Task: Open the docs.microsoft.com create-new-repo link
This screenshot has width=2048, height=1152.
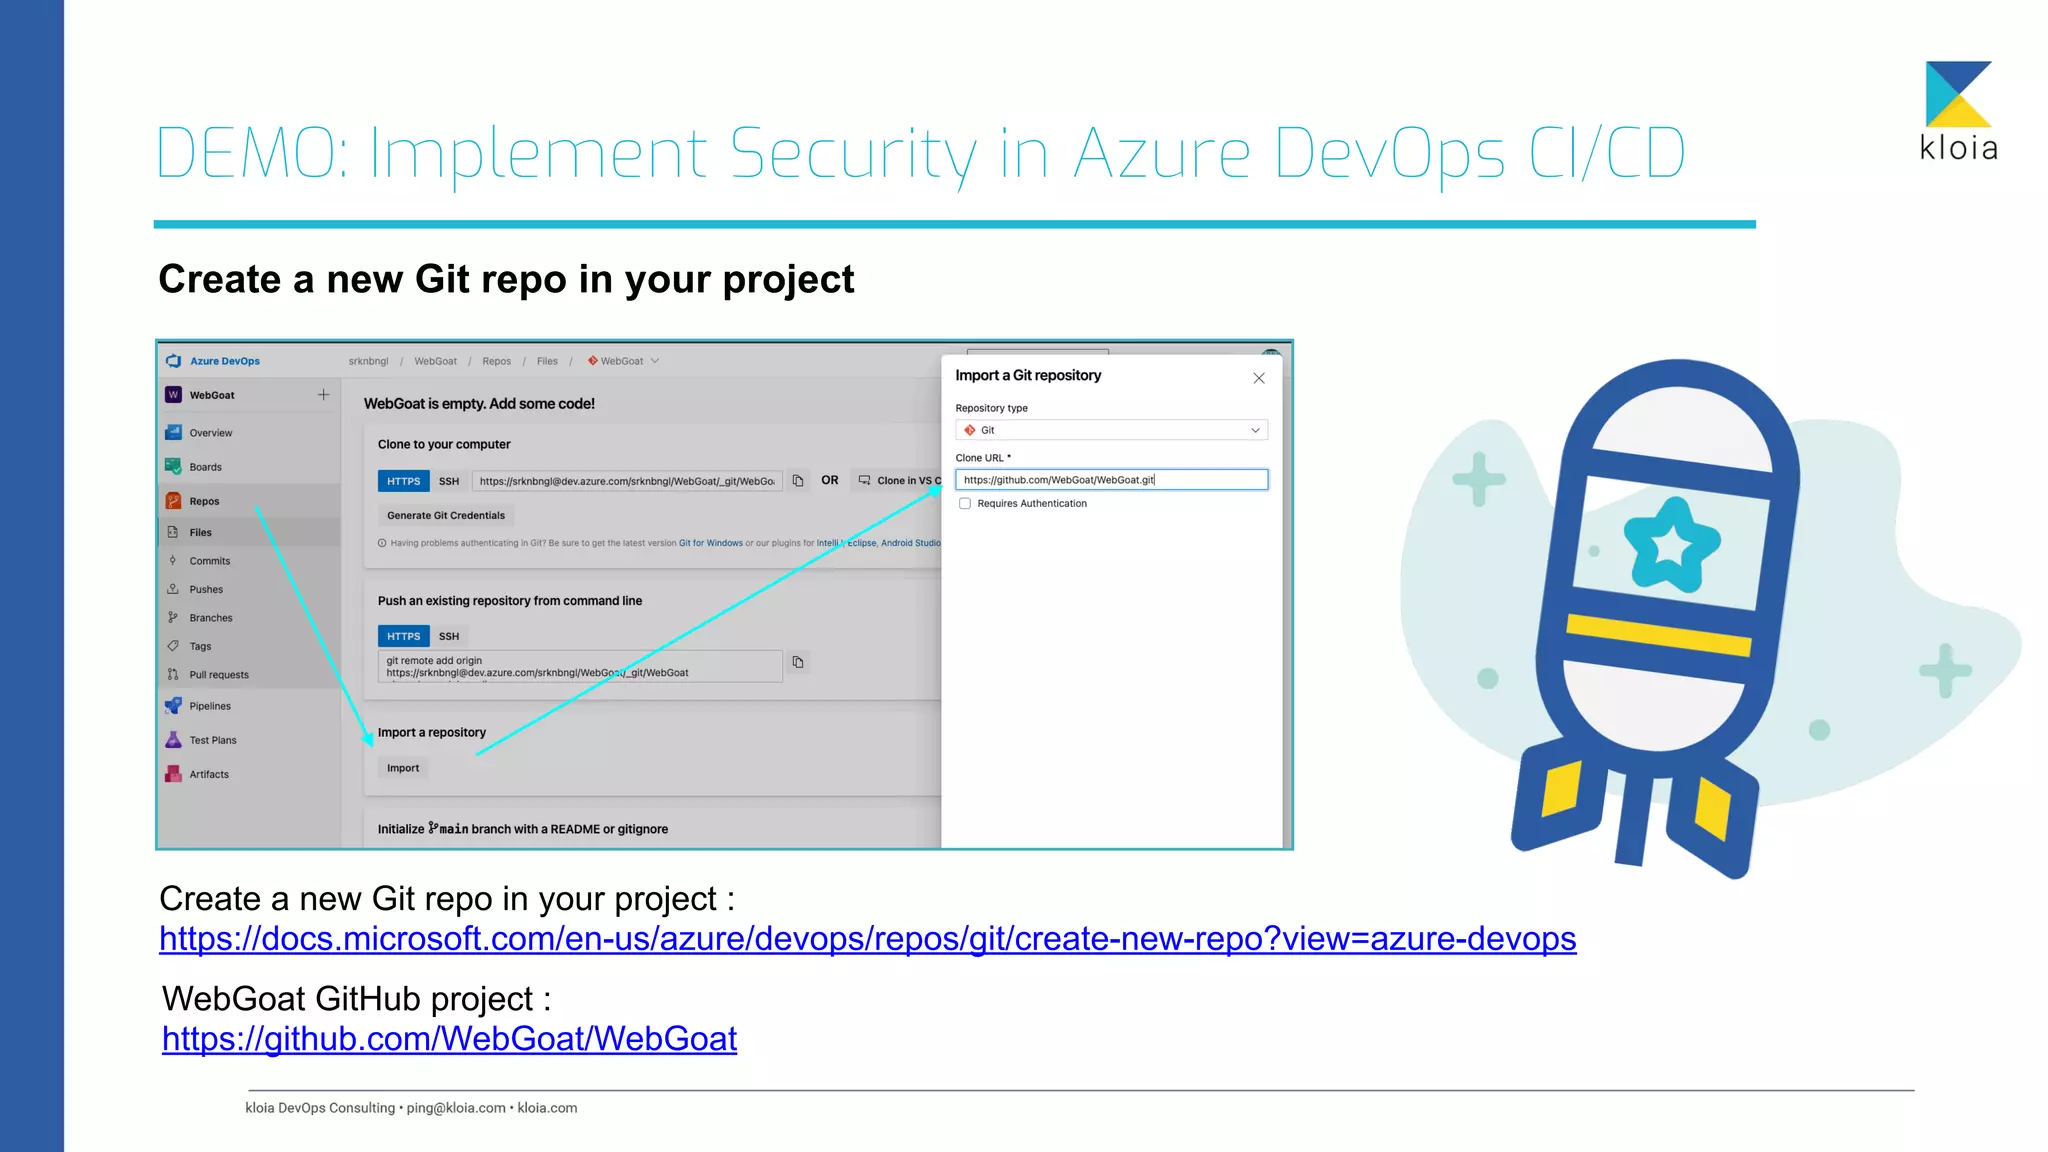Action: [867, 939]
